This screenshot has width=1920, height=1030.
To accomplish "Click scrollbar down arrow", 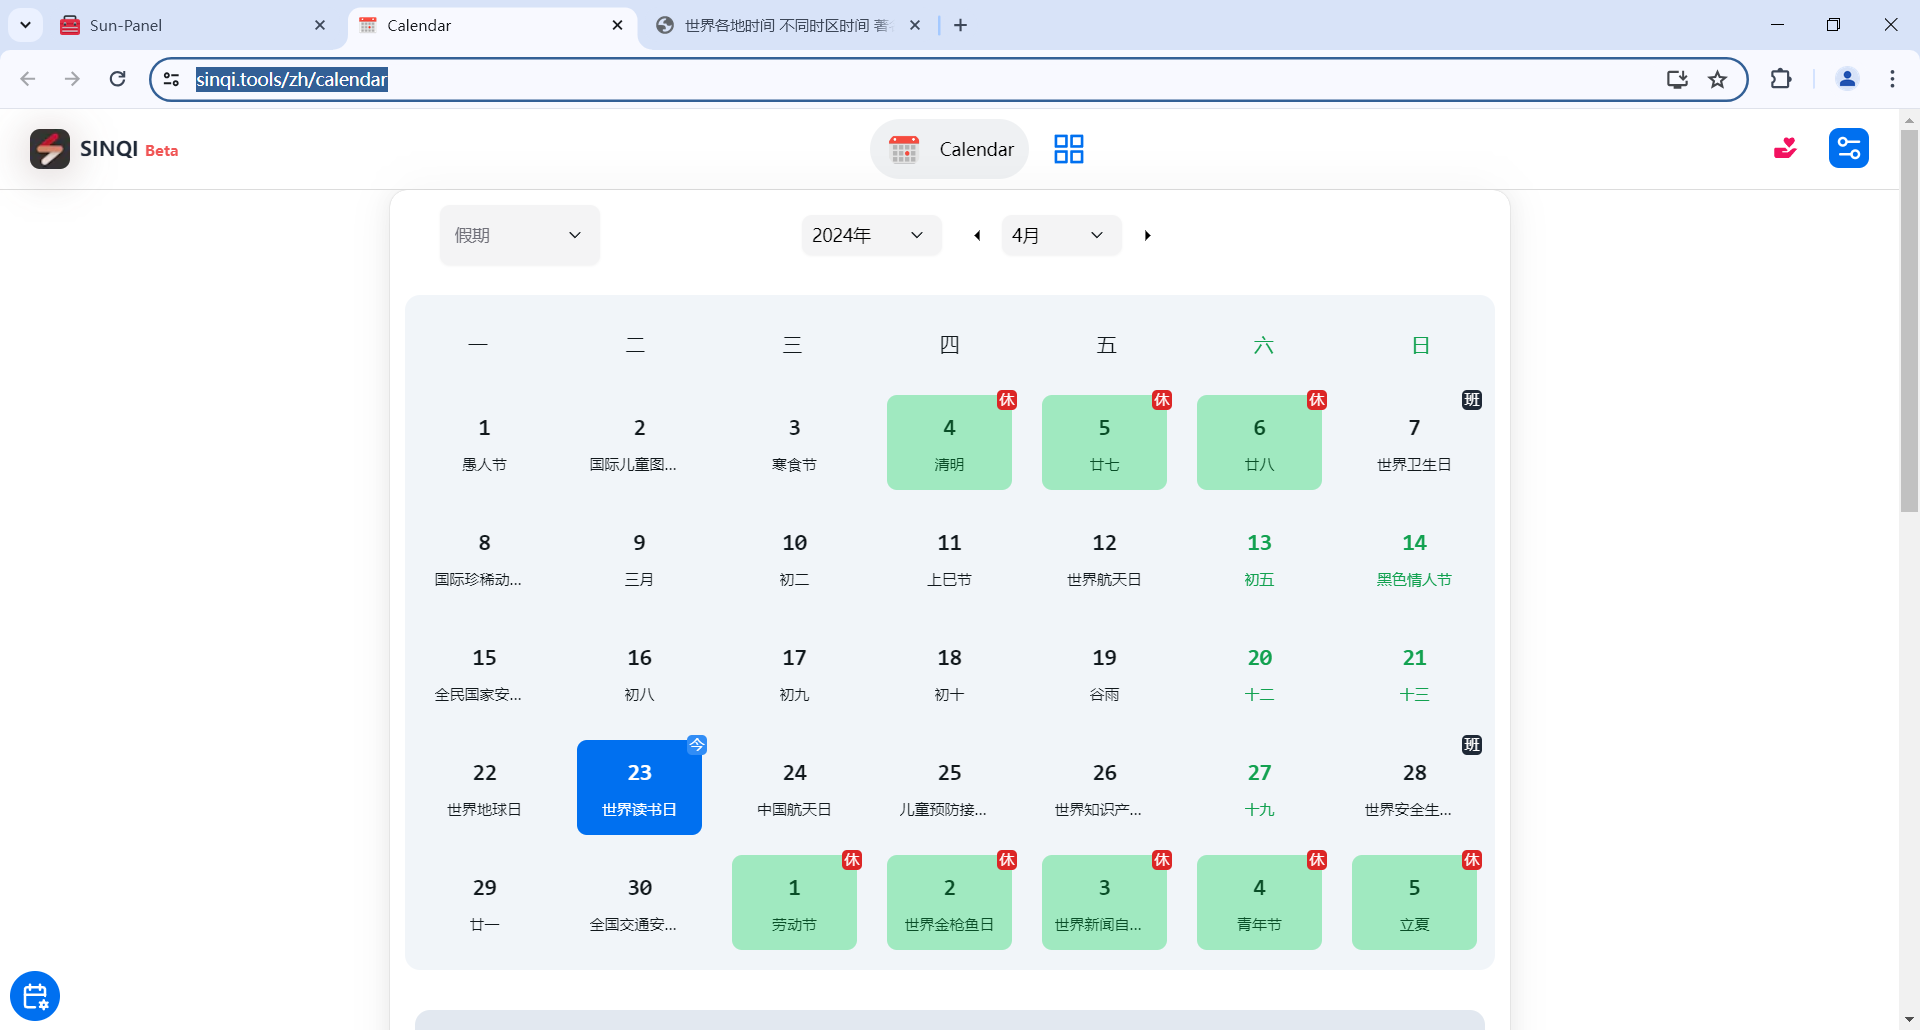I will point(1909,1019).
